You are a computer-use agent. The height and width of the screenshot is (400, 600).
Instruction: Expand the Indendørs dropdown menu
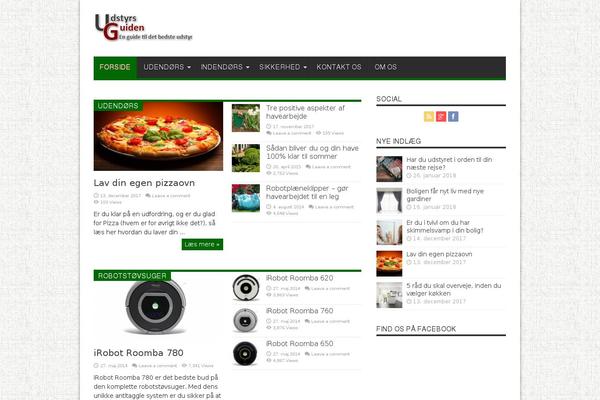click(225, 67)
